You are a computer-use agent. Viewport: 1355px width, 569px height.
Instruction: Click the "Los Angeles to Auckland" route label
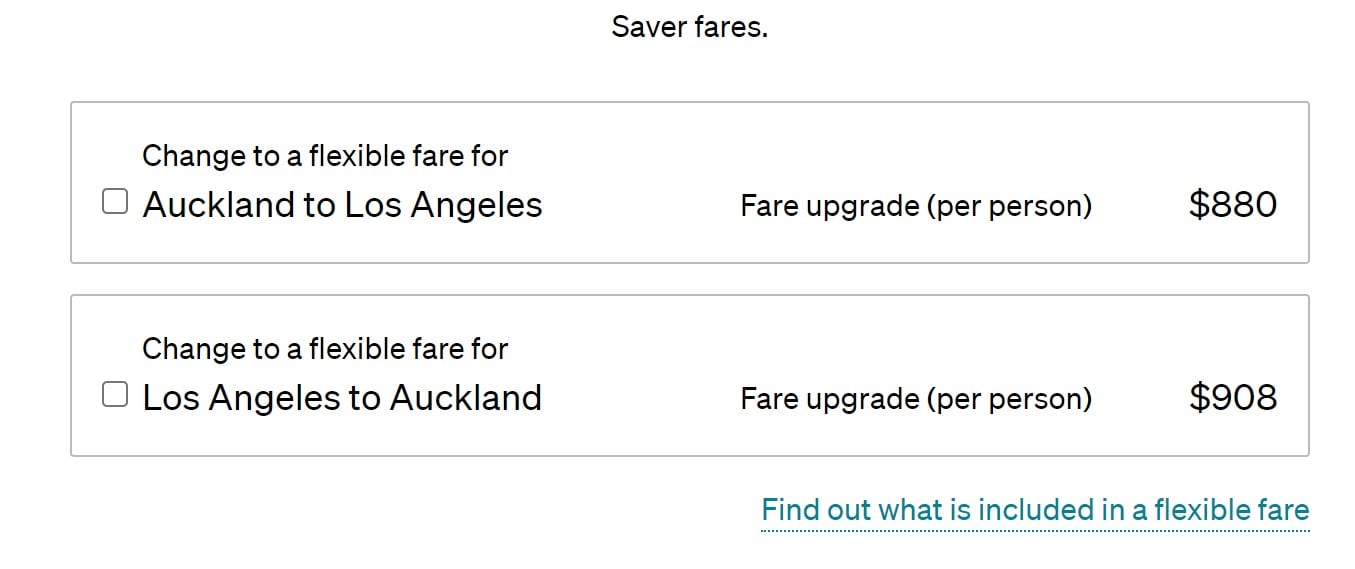[x=342, y=398]
